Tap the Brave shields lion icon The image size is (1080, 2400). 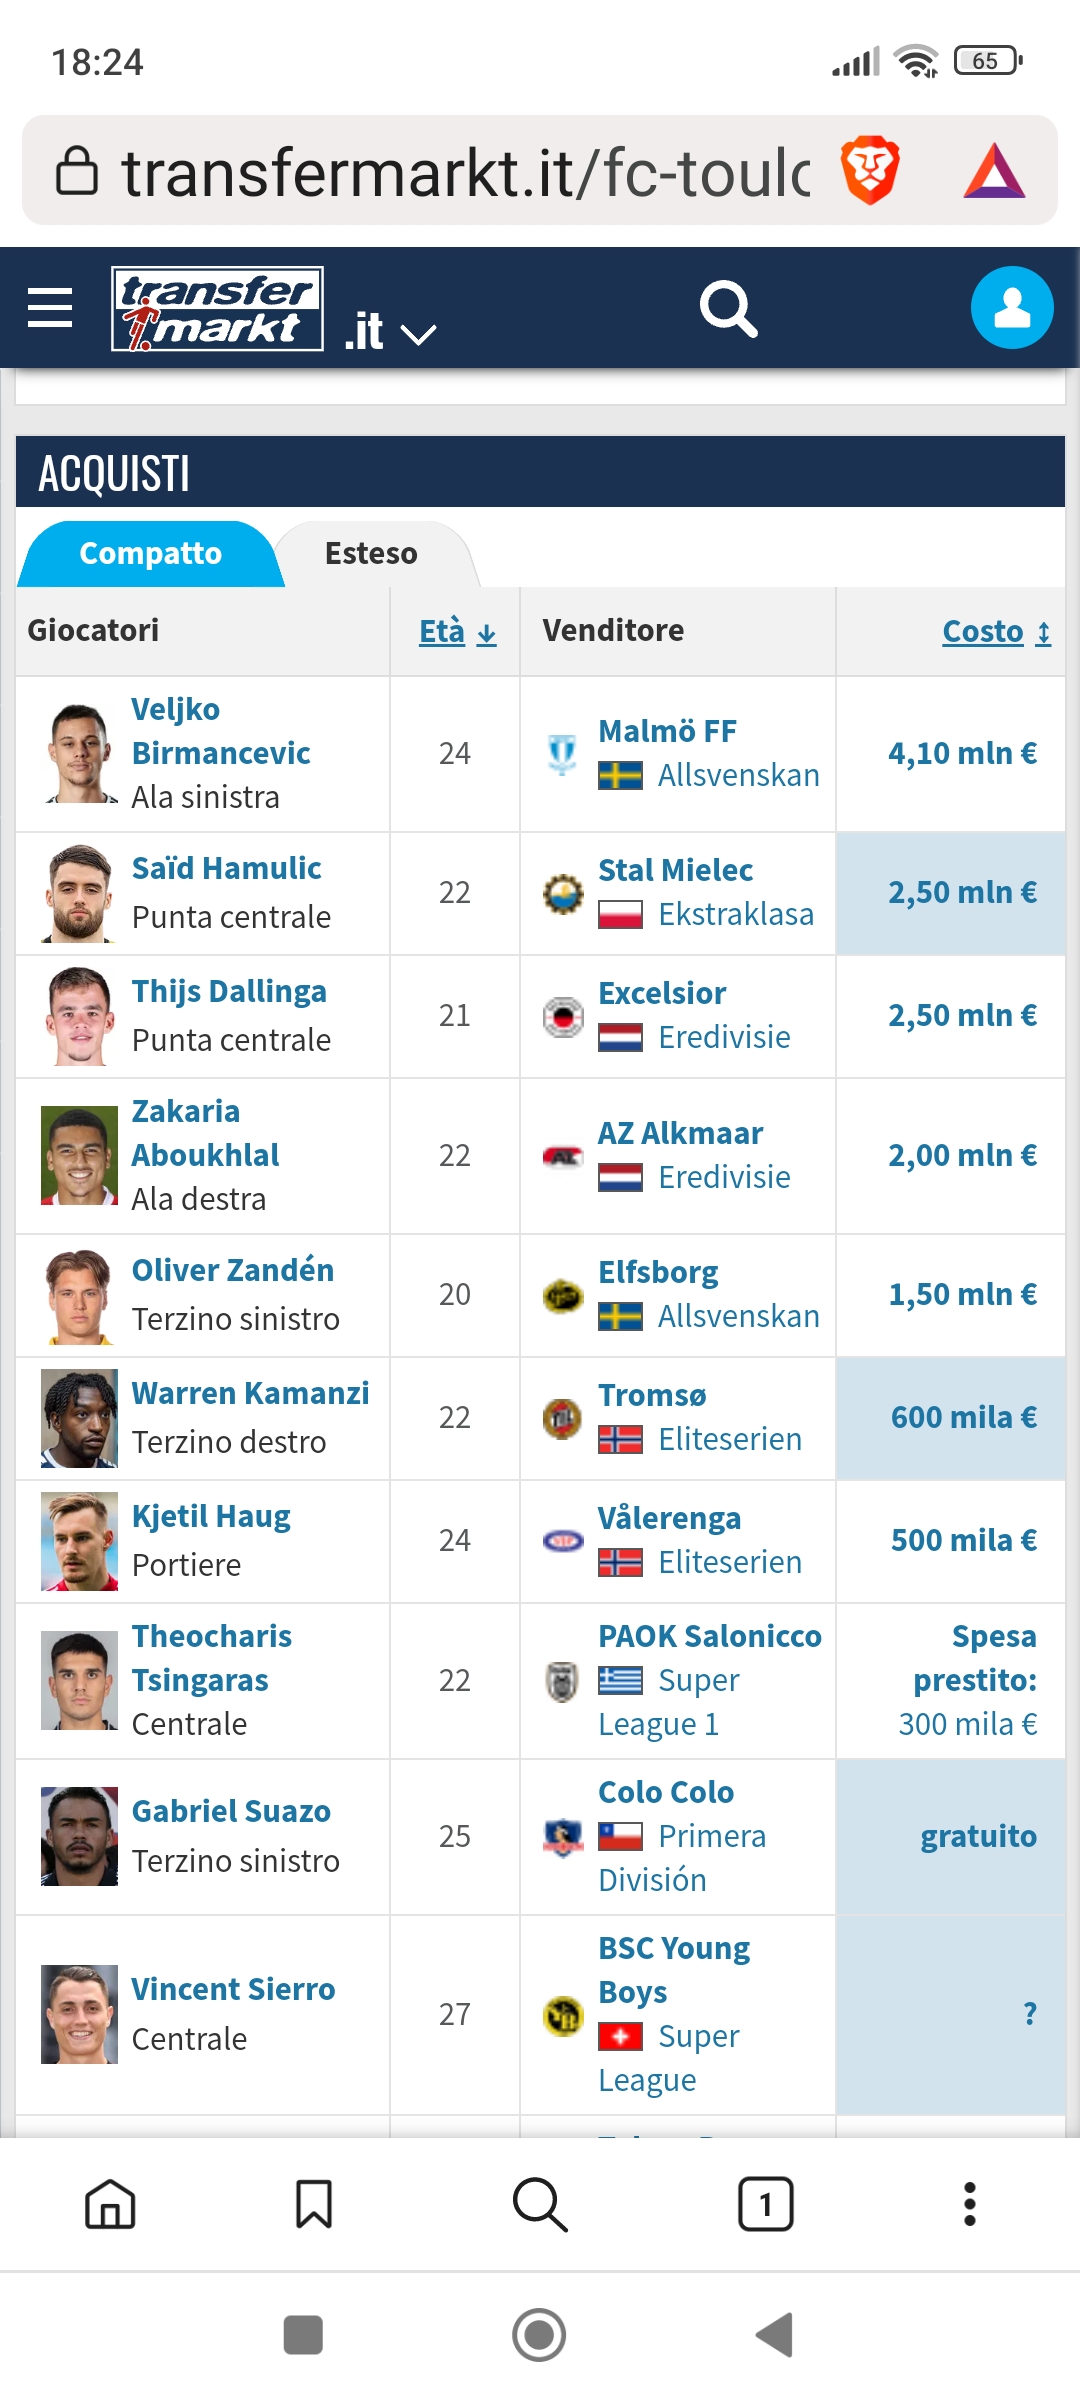[870, 170]
